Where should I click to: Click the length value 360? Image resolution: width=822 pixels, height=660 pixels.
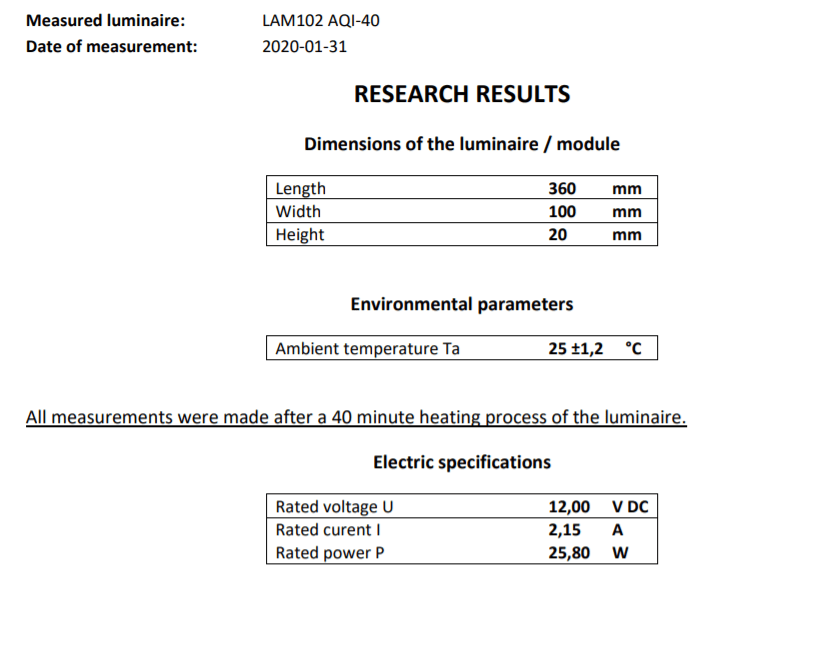(562, 189)
